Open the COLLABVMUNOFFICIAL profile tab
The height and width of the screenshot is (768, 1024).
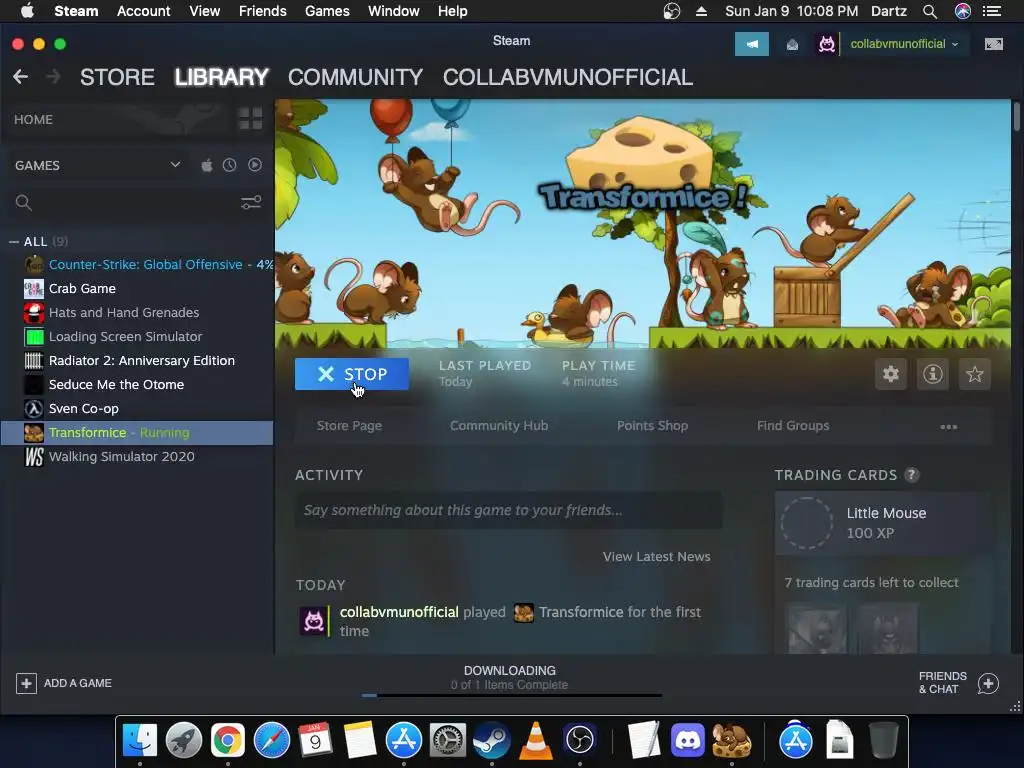(568, 77)
